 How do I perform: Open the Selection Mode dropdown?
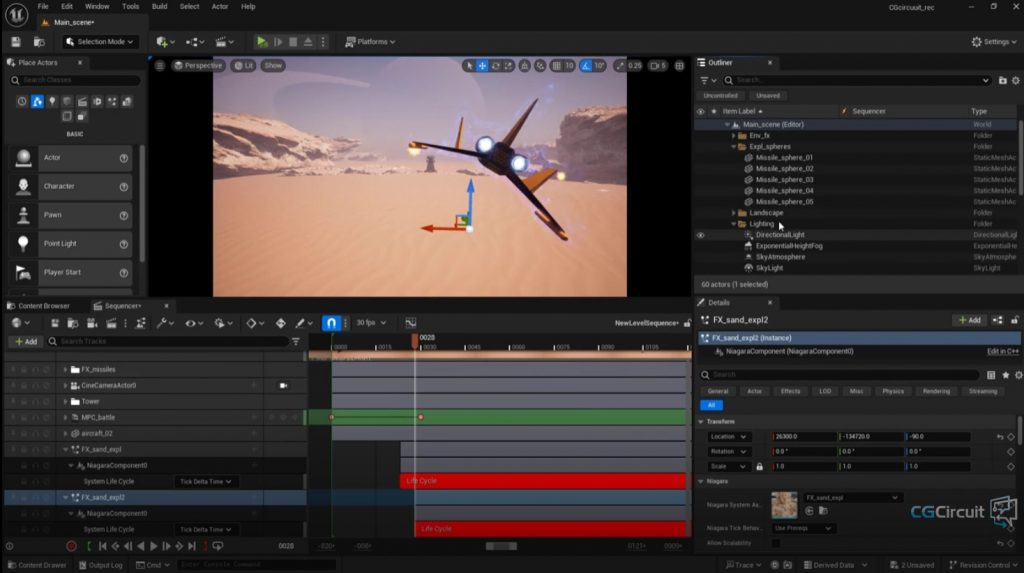[100, 42]
